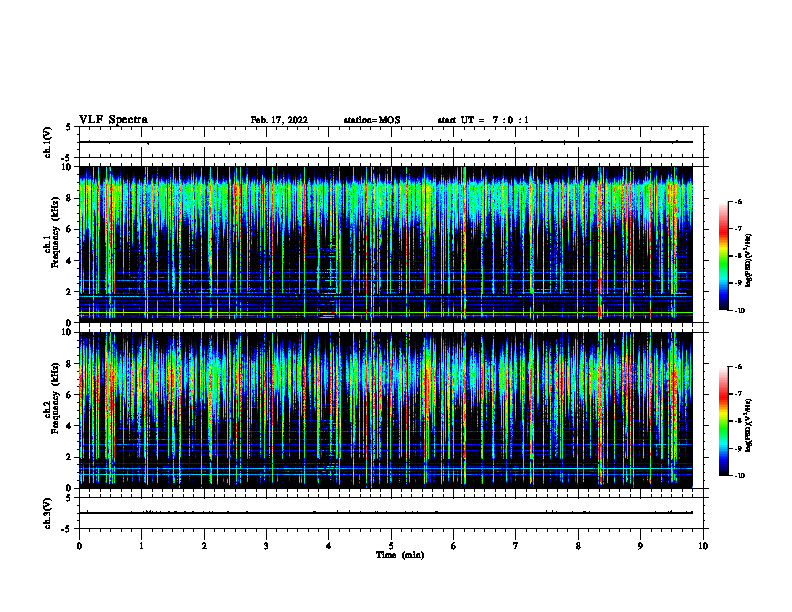Click time axis tick label "10"
The height and width of the screenshot is (612, 792).
(703, 546)
